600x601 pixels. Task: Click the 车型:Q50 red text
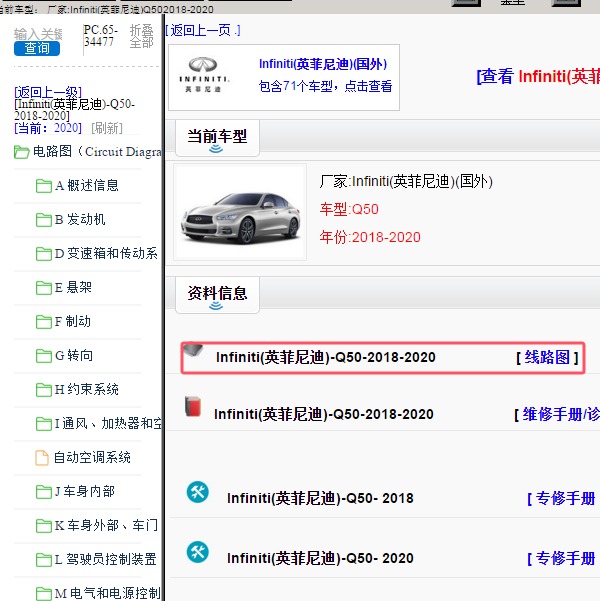[x=349, y=209]
